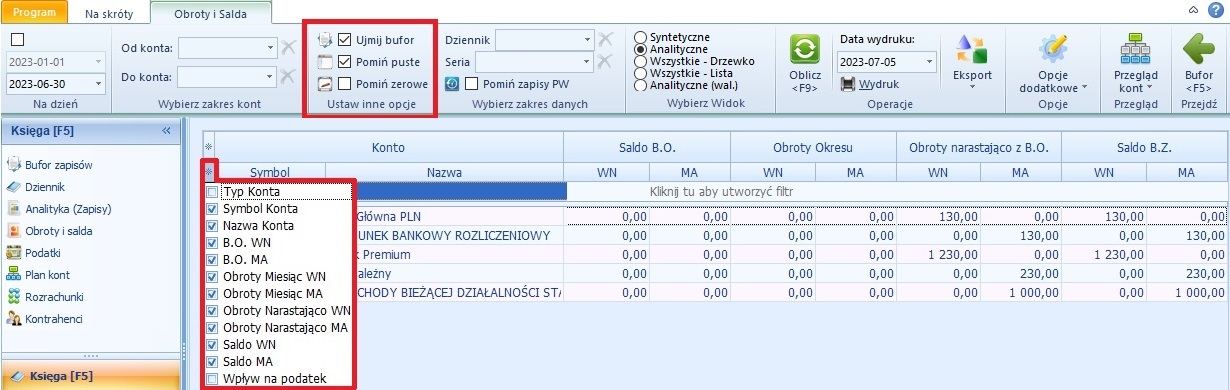Click the Rozrachunki link in sidebar
Screen dimensions: 1230x390
coord(55,296)
